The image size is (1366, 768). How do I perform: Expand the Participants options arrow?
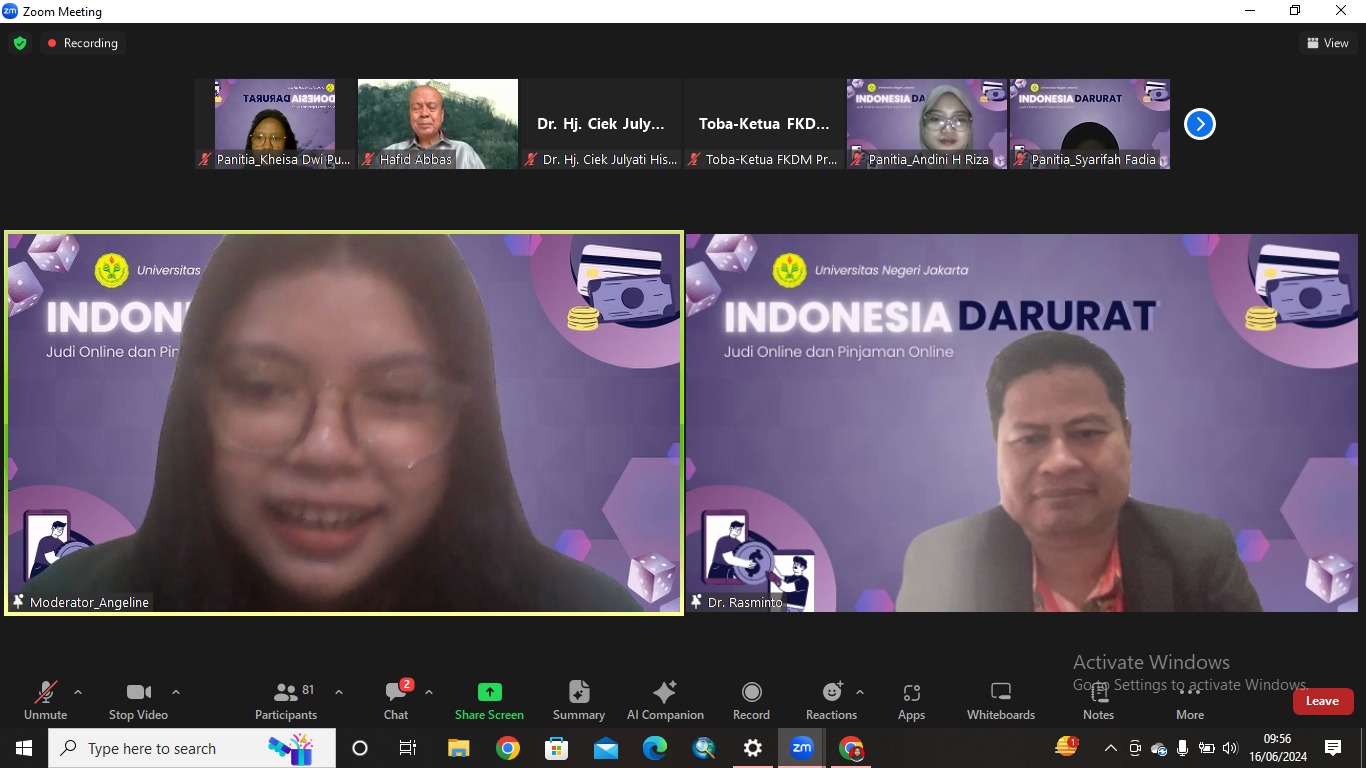[339, 692]
